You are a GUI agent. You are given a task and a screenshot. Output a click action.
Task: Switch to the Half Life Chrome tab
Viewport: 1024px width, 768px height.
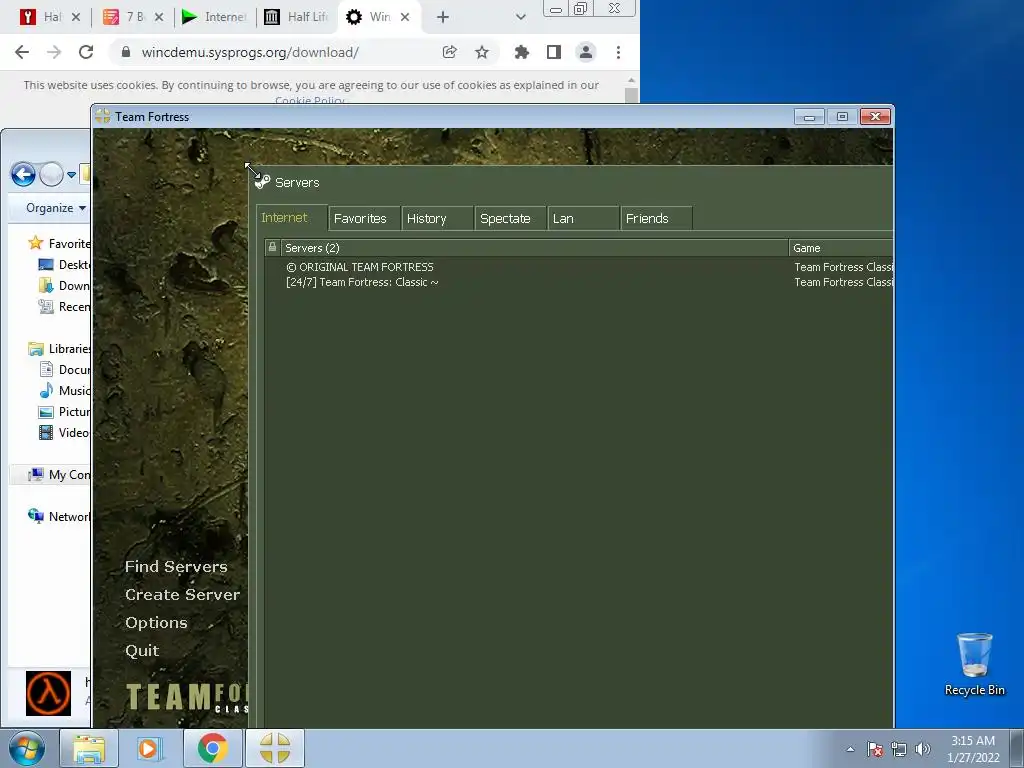click(296, 17)
